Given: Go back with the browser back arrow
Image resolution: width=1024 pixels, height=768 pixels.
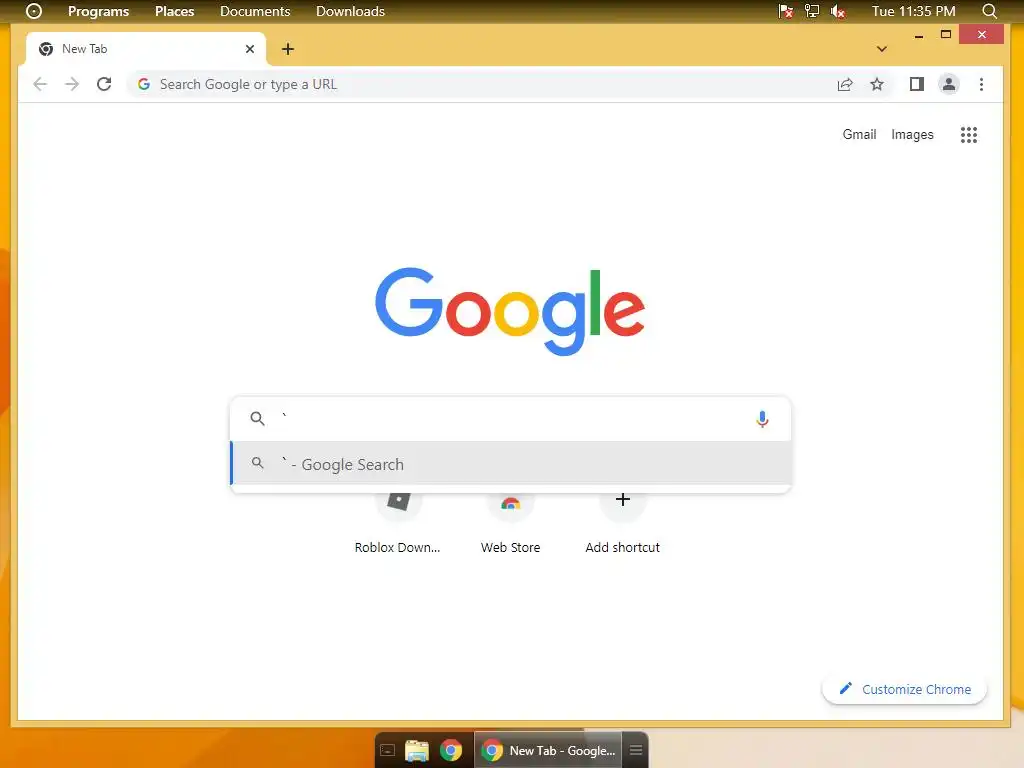Looking at the screenshot, I should (x=40, y=84).
